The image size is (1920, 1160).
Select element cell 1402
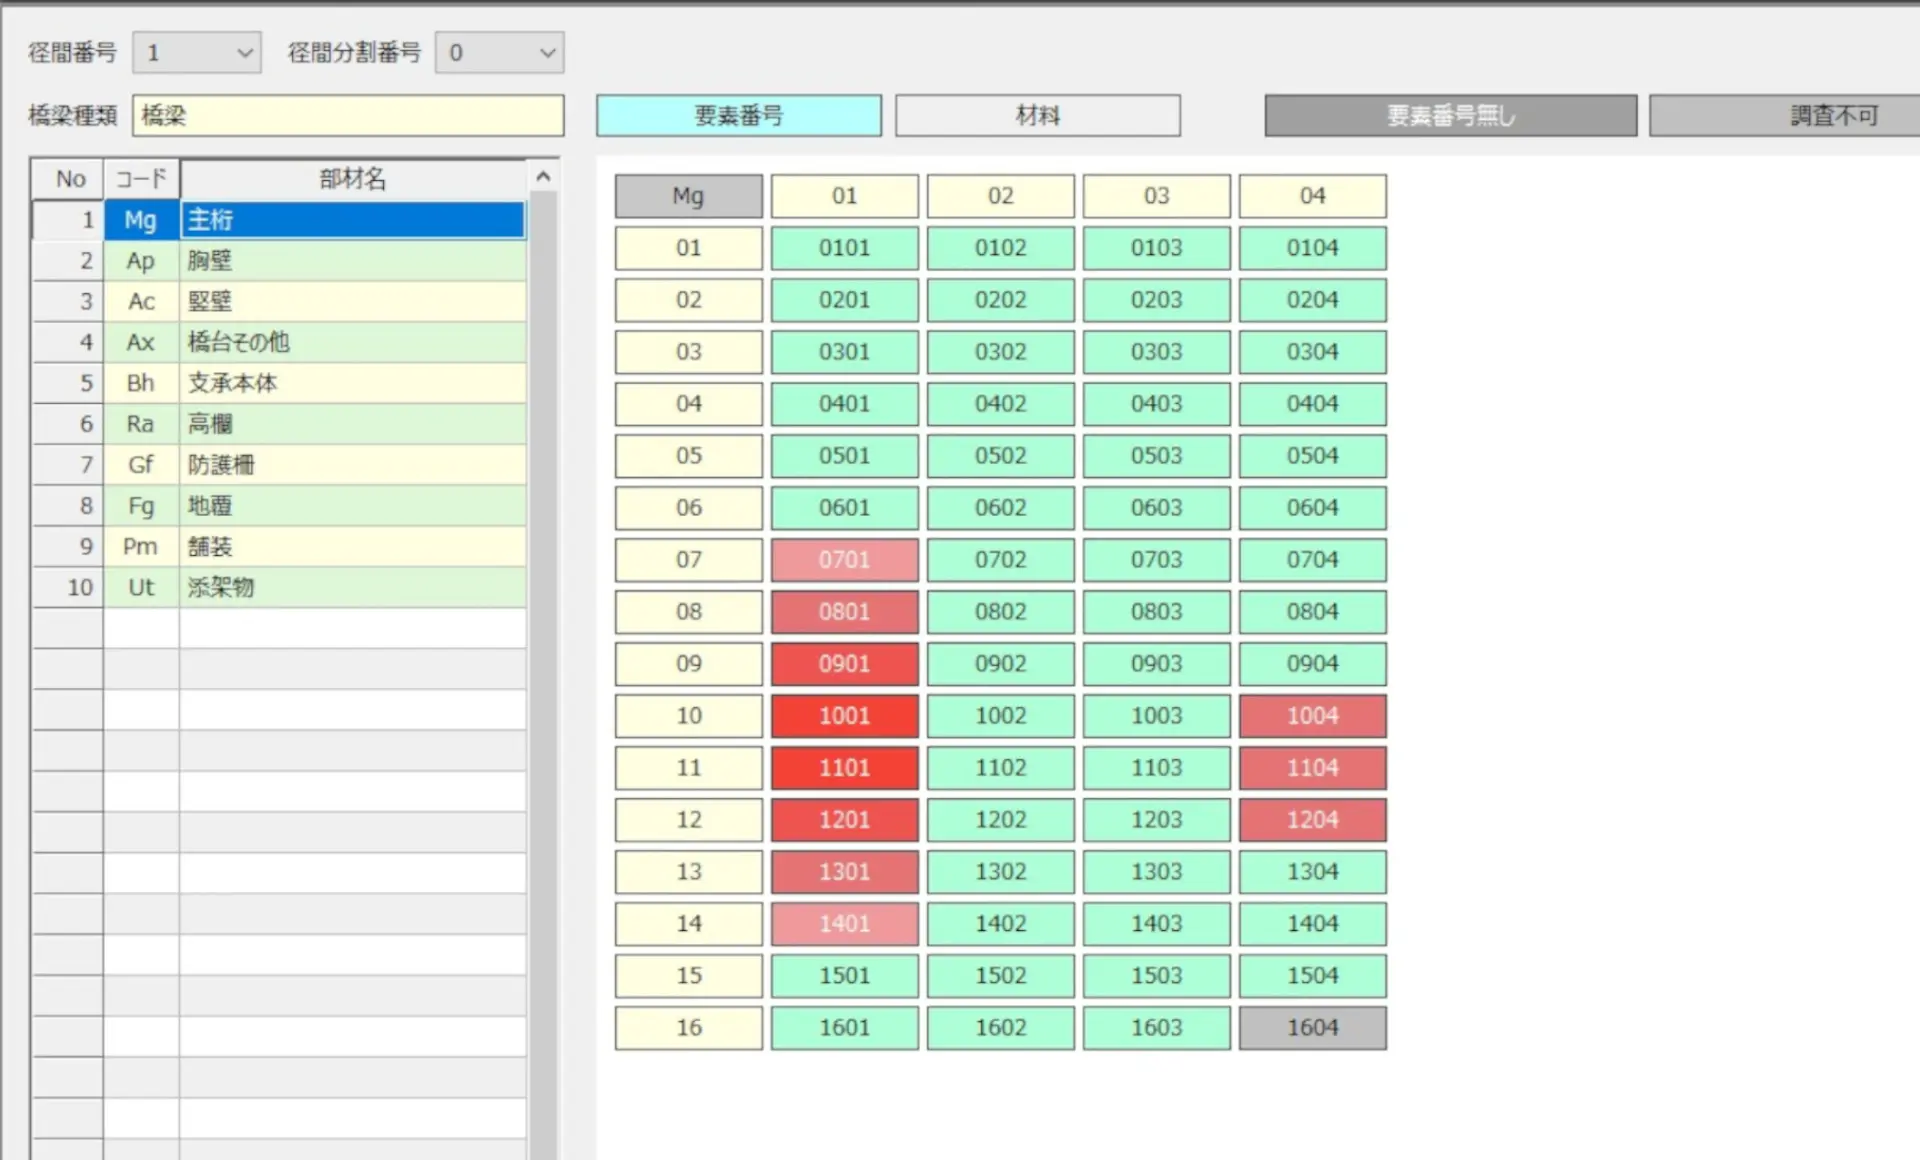[1001, 924]
